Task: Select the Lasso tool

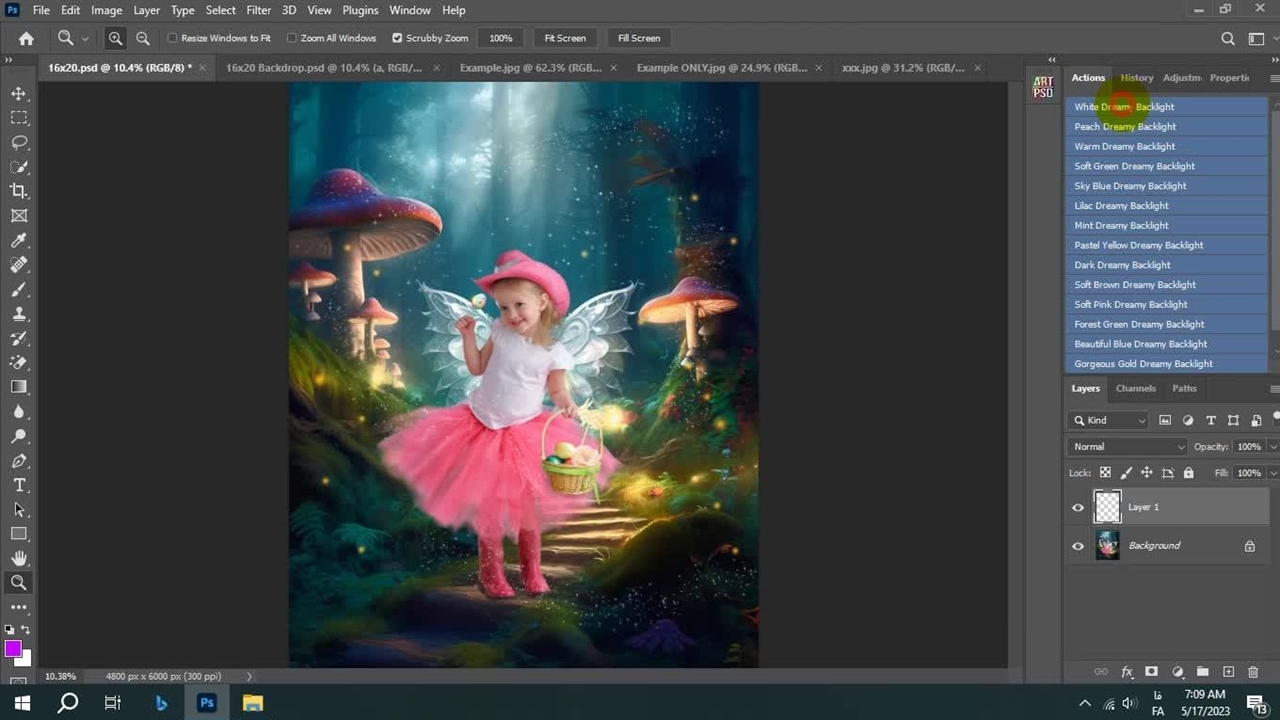Action: (19, 142)
